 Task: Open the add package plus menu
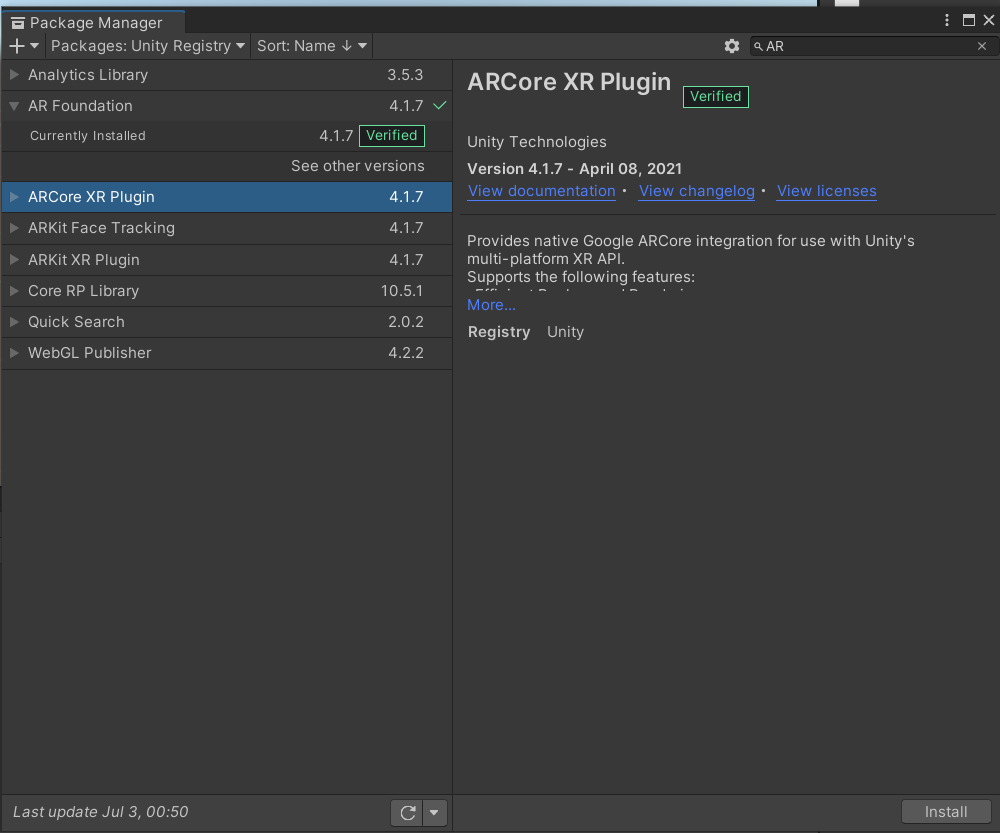24,46
